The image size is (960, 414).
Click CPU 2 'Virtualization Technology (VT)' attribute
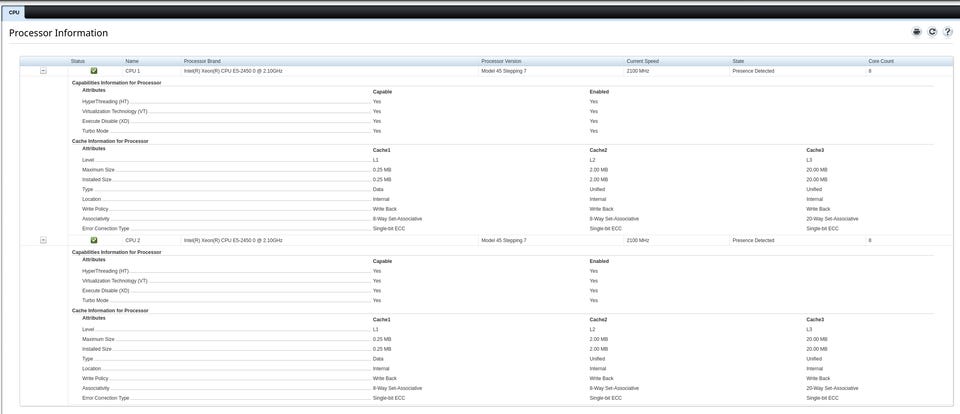(x=114, y=281)
